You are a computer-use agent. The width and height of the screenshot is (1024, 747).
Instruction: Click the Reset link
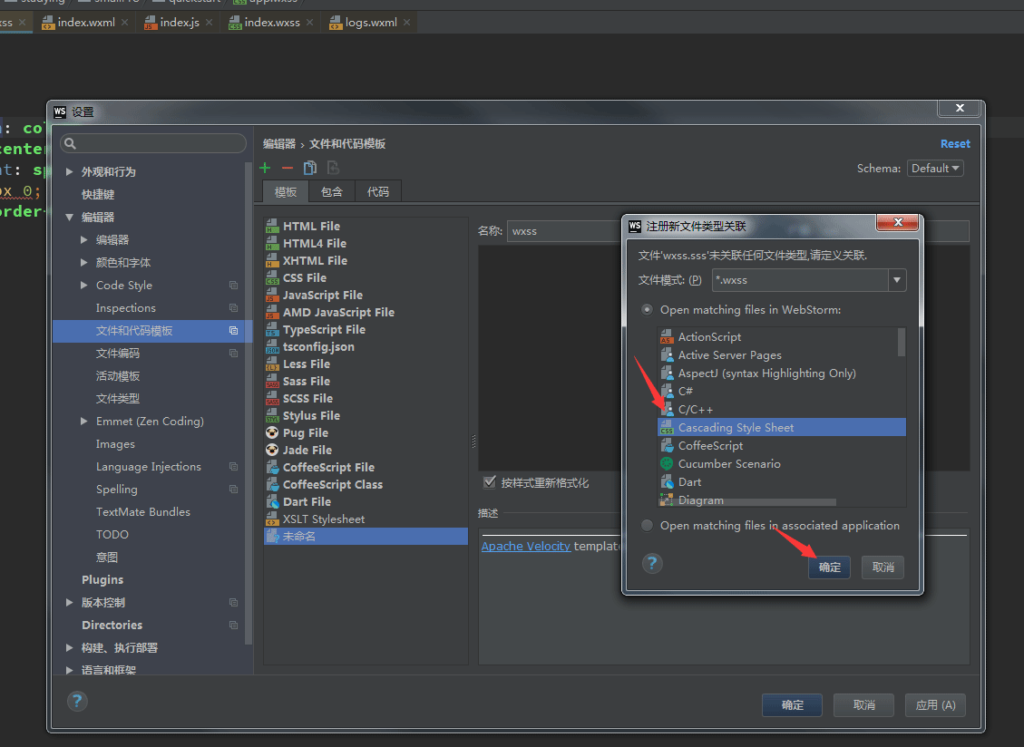point(955,144)
